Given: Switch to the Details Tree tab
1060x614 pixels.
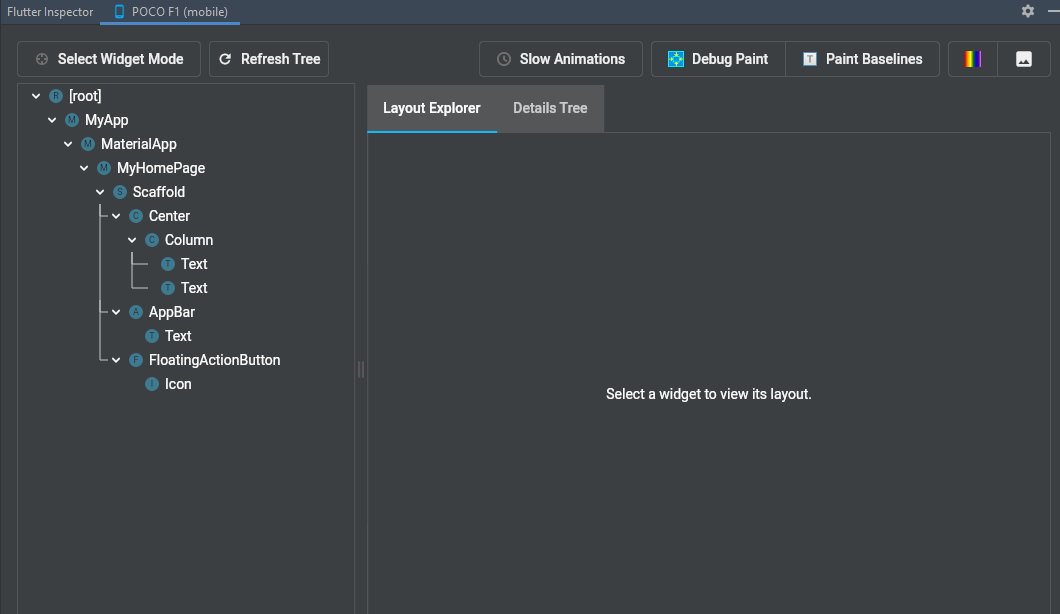Looking at the screenshot, I should [550, 108].
